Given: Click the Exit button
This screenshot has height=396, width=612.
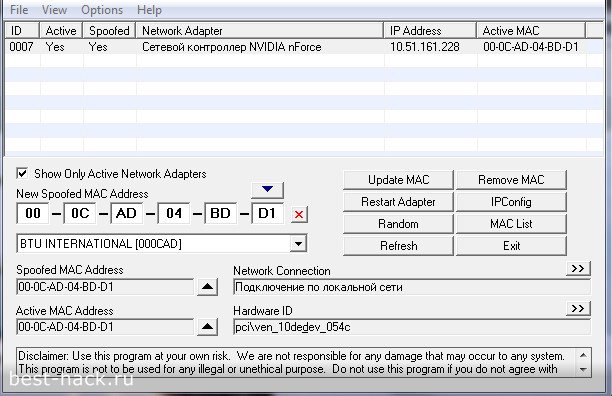Looking at the screenshot, I should pyautogui.click(x=511, y=246).
